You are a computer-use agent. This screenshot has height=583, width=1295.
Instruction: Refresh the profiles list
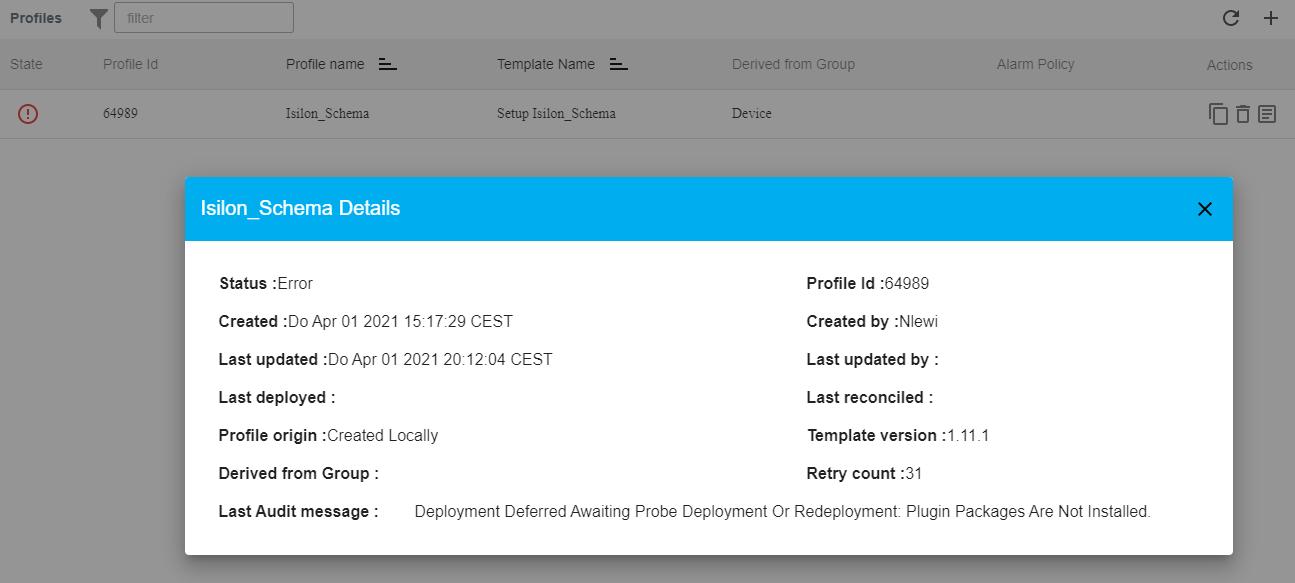[1231, 18]
